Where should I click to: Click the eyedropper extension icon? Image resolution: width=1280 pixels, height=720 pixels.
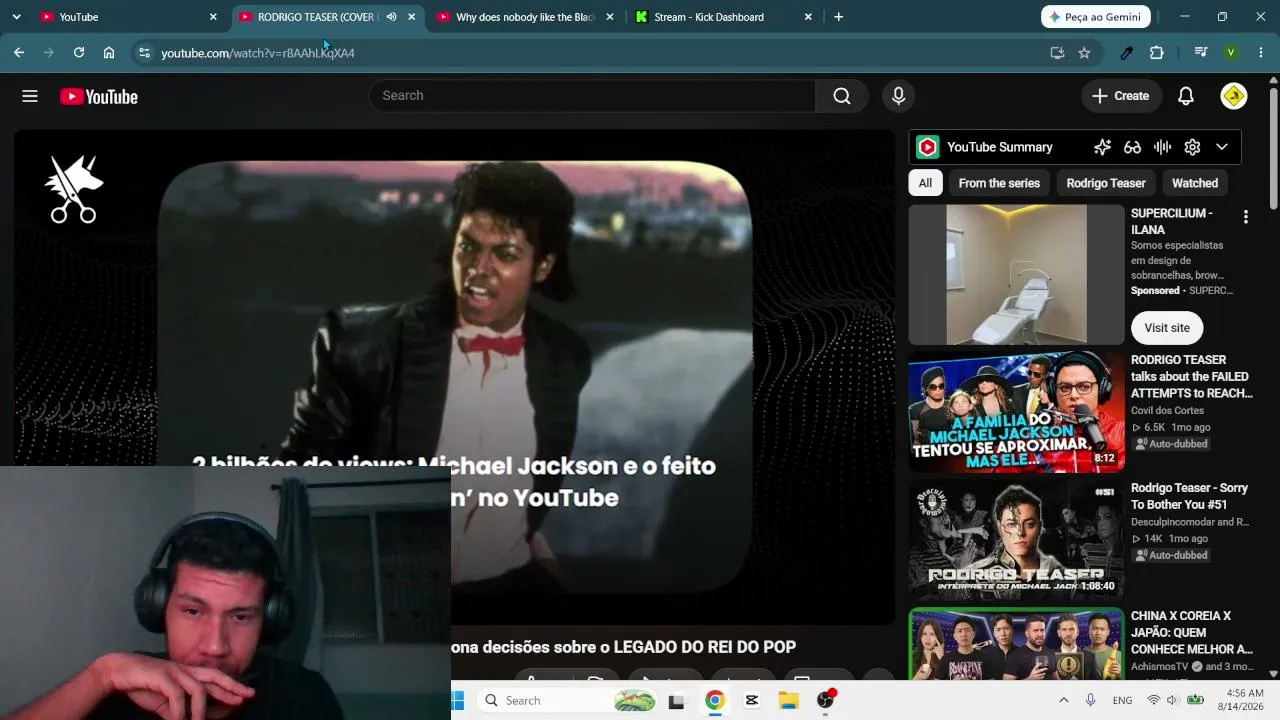1127,53
